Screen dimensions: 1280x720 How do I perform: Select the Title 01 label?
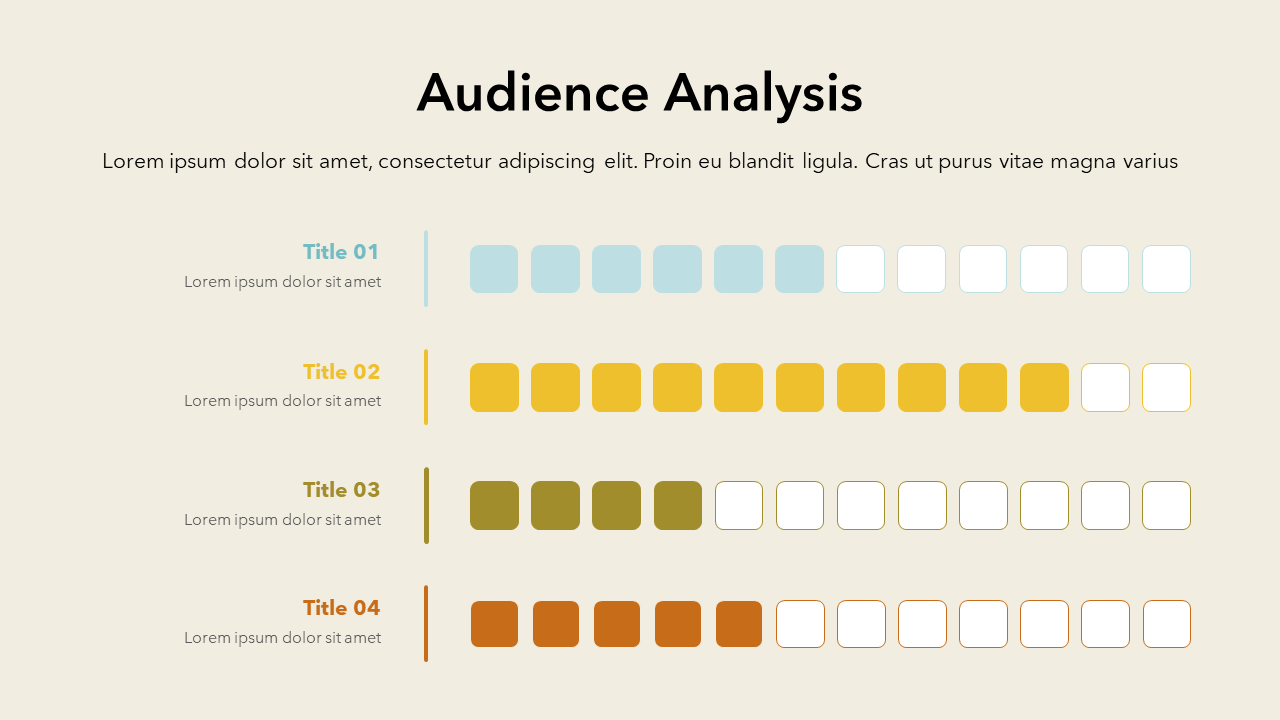pyautogui.click(x=341, y=252)
